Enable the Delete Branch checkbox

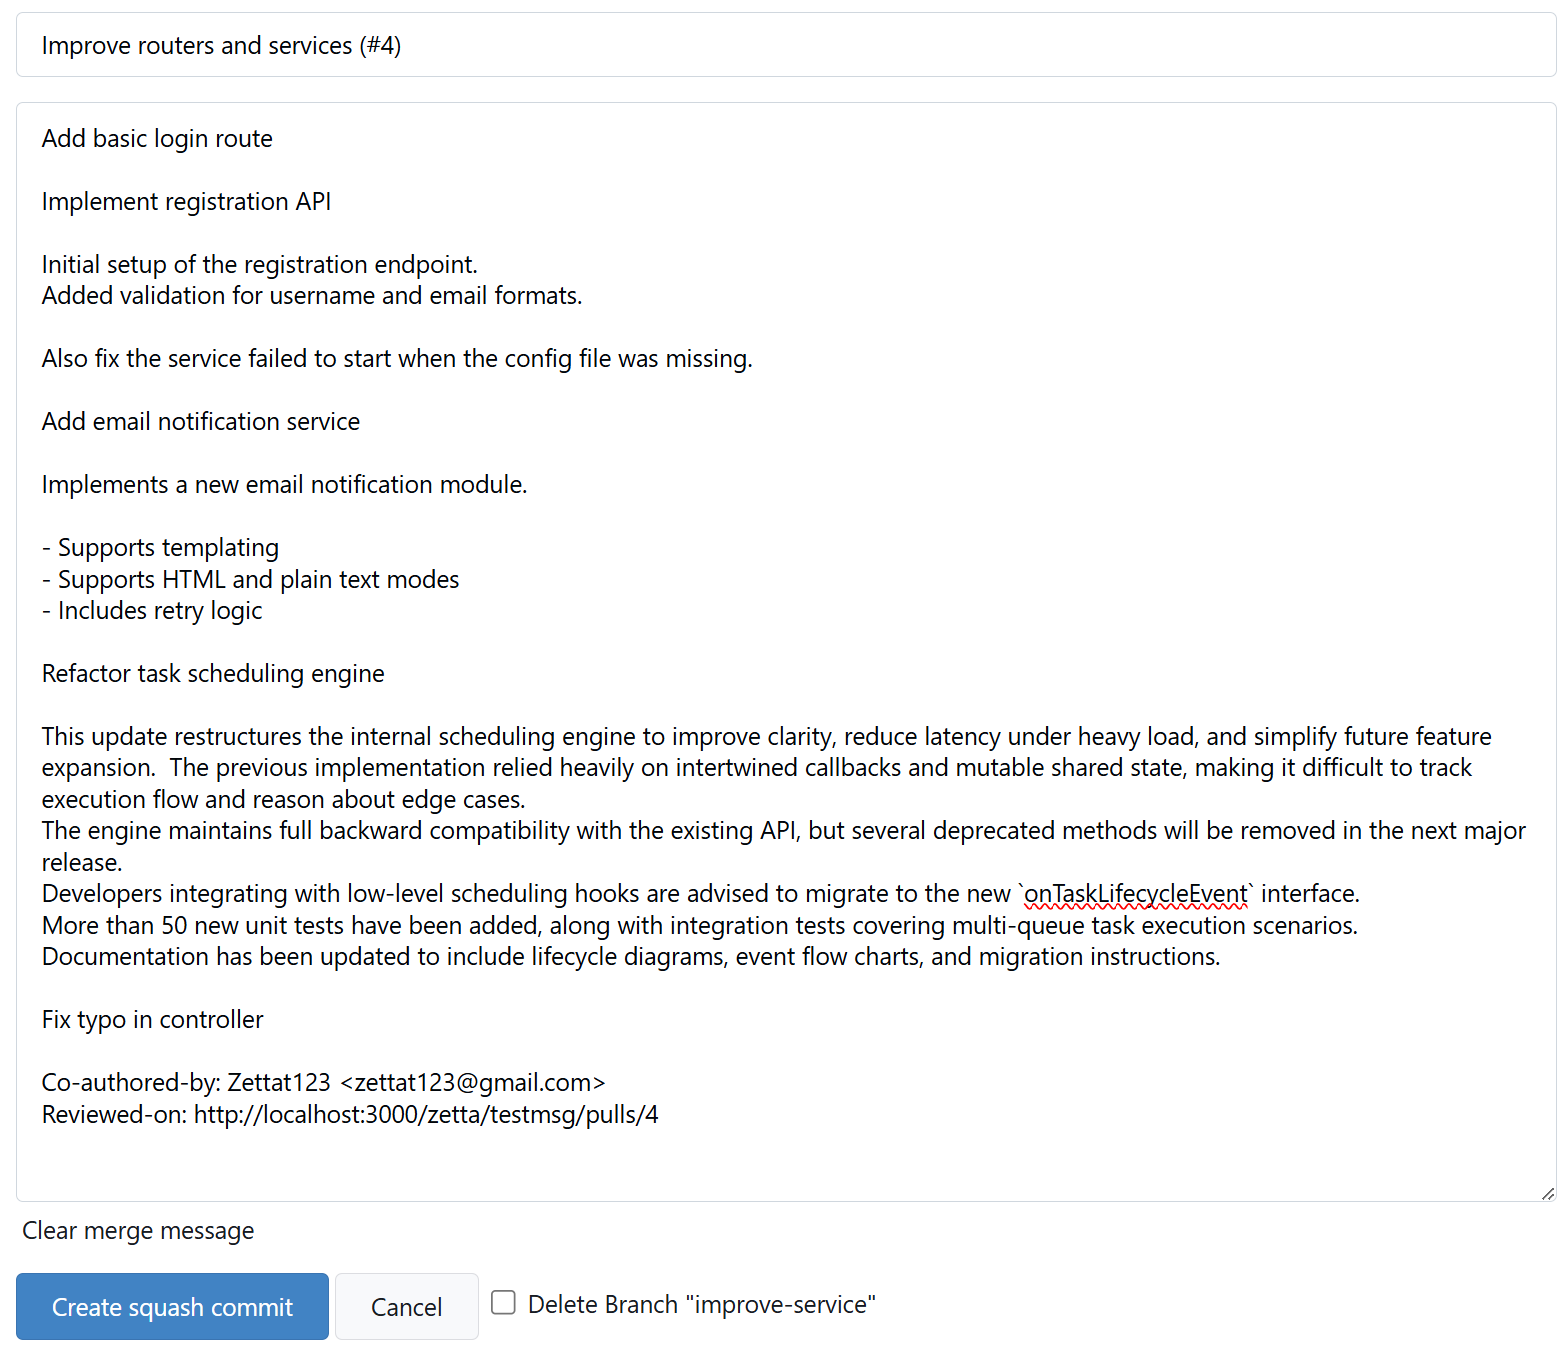click(504, 1302)
